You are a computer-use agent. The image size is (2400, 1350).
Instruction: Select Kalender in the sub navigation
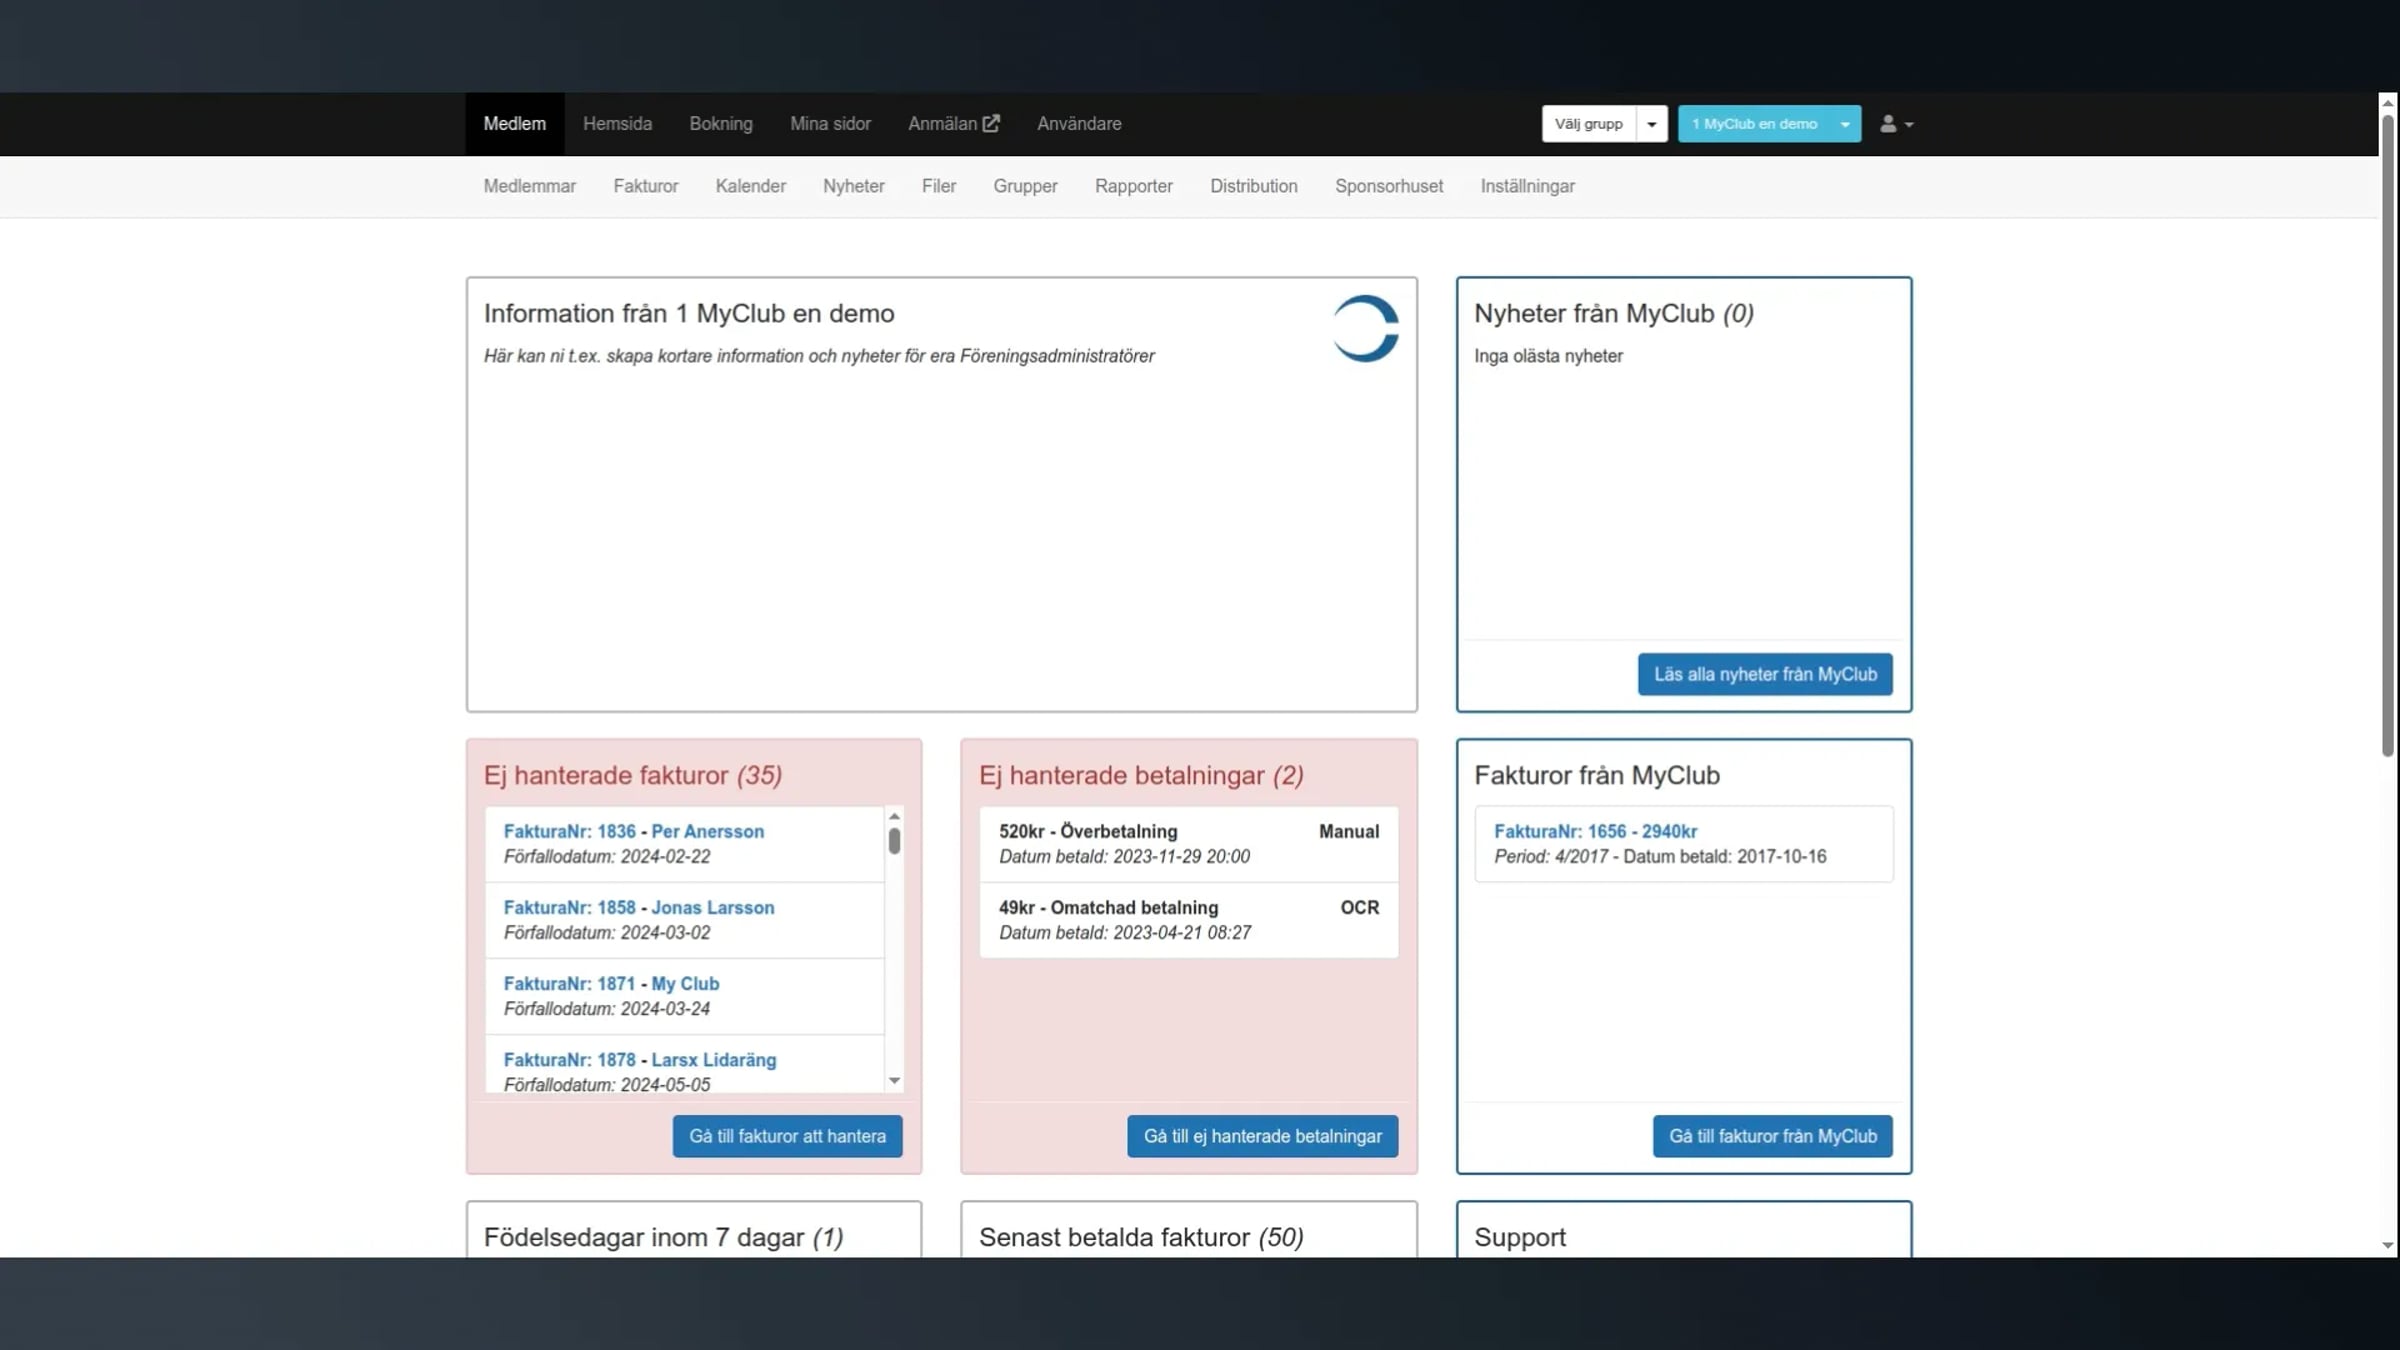pyautogui.click(x=751, y=186)
